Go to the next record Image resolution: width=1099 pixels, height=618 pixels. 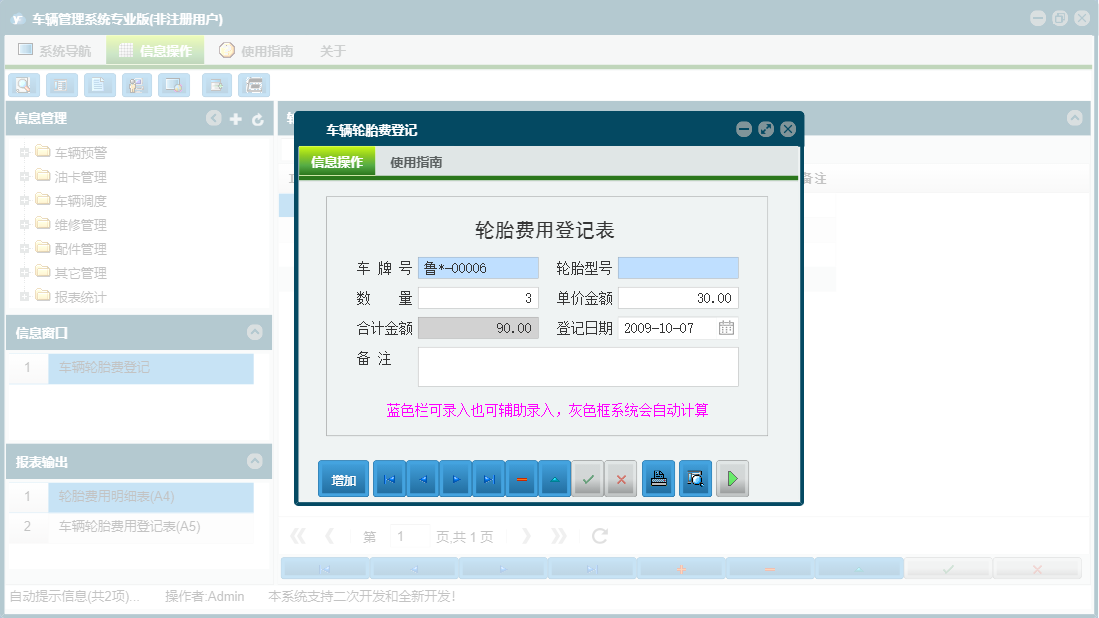tap(456, 478)
